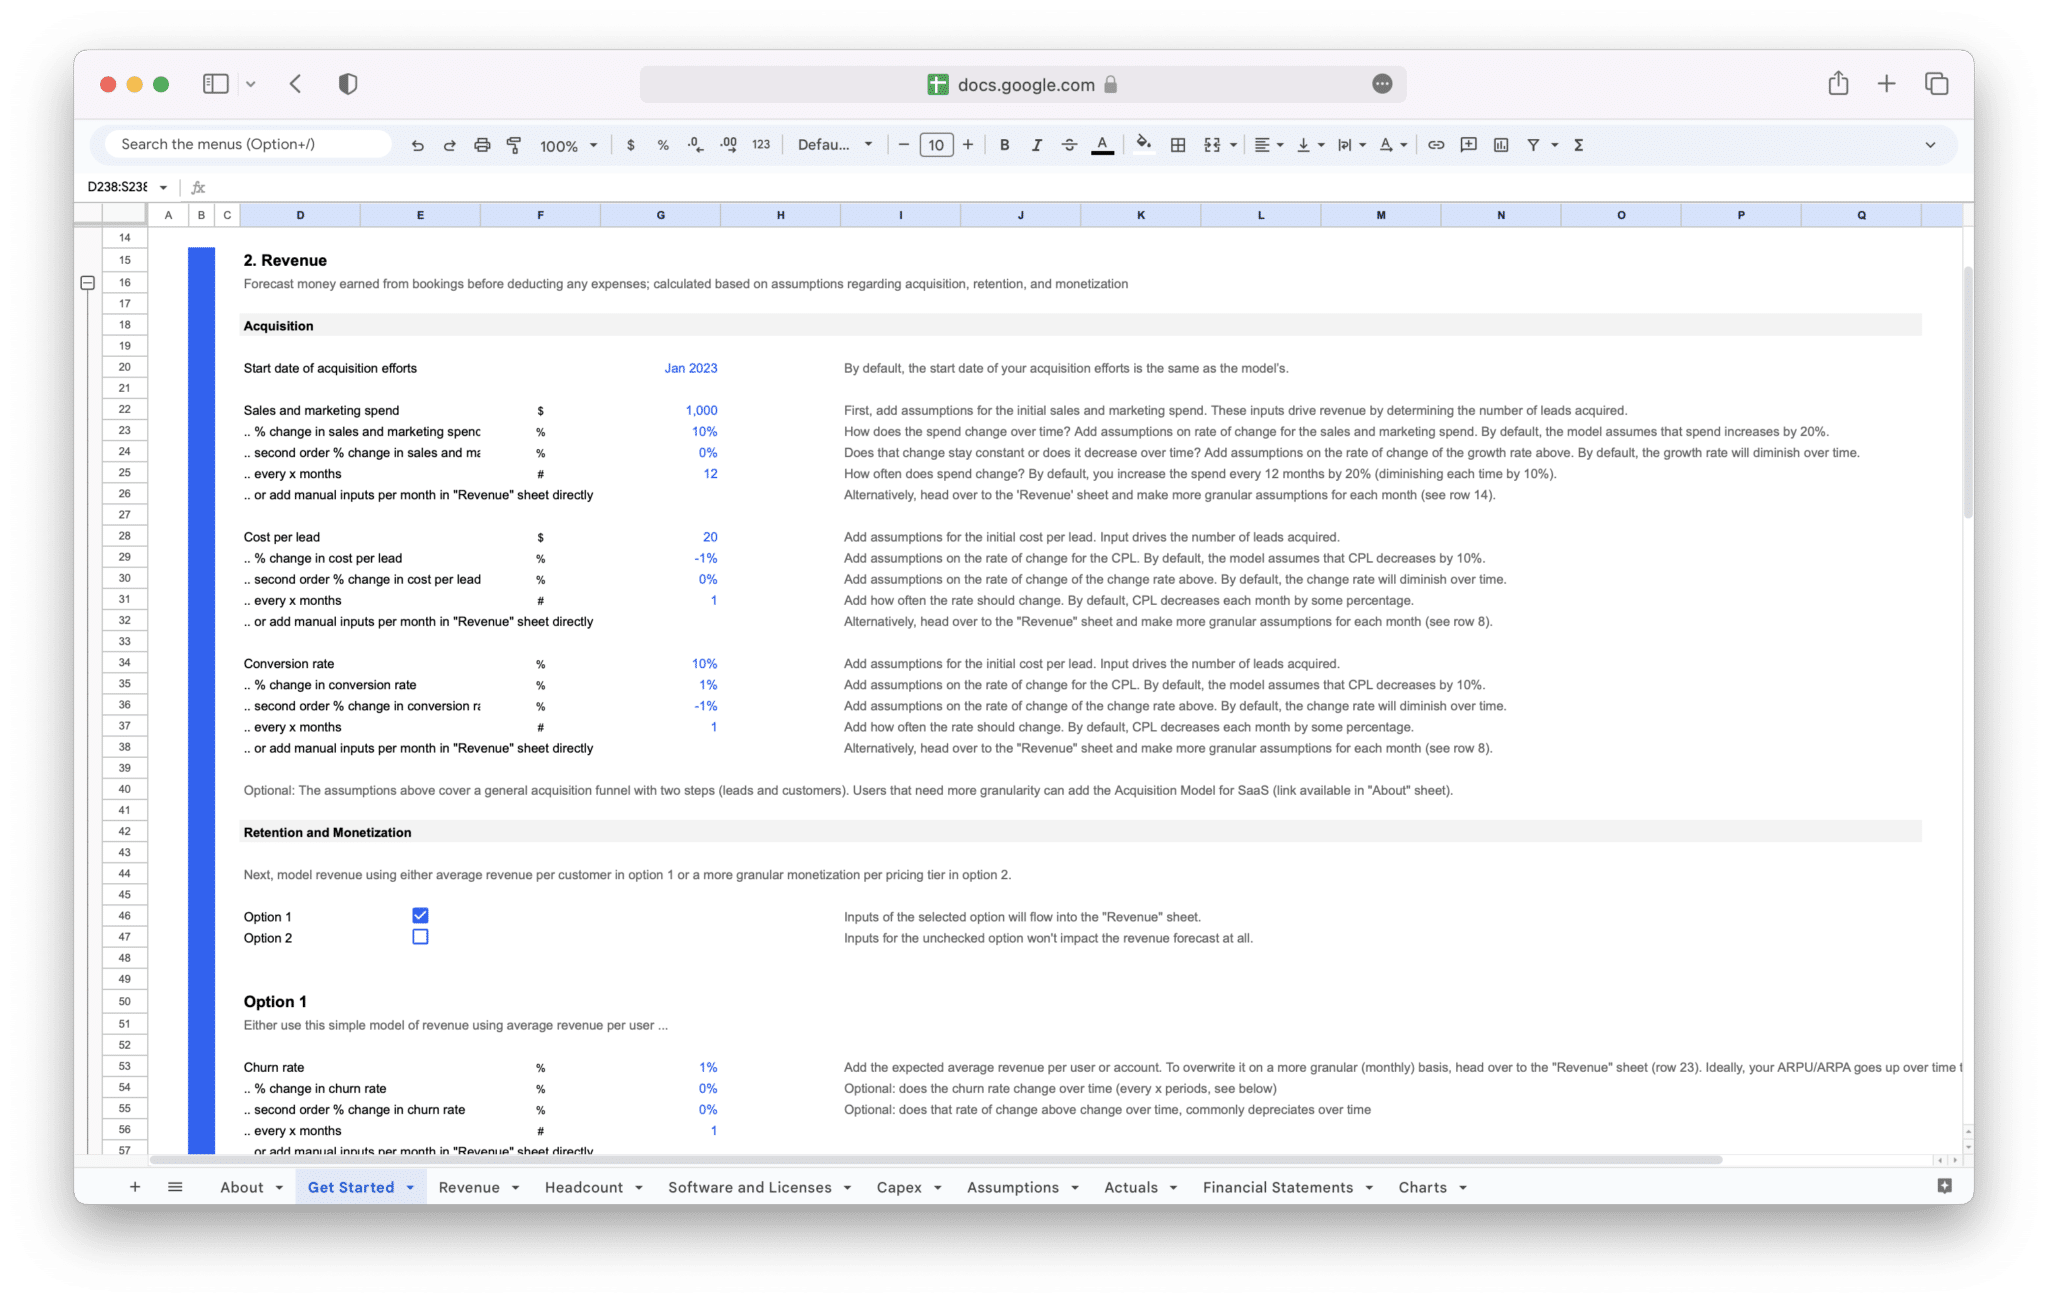Toggle strikethrough formatting

pos(1069,144)
